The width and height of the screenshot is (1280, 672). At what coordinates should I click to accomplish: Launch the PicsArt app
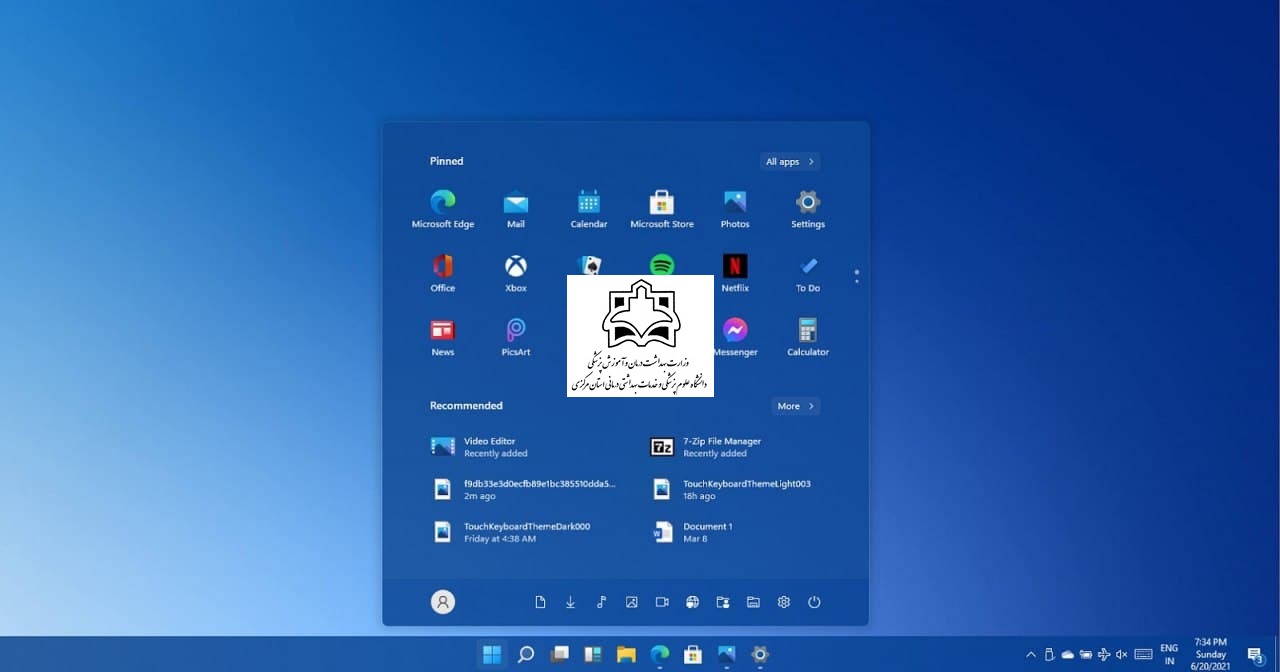(x=516, y=337)
